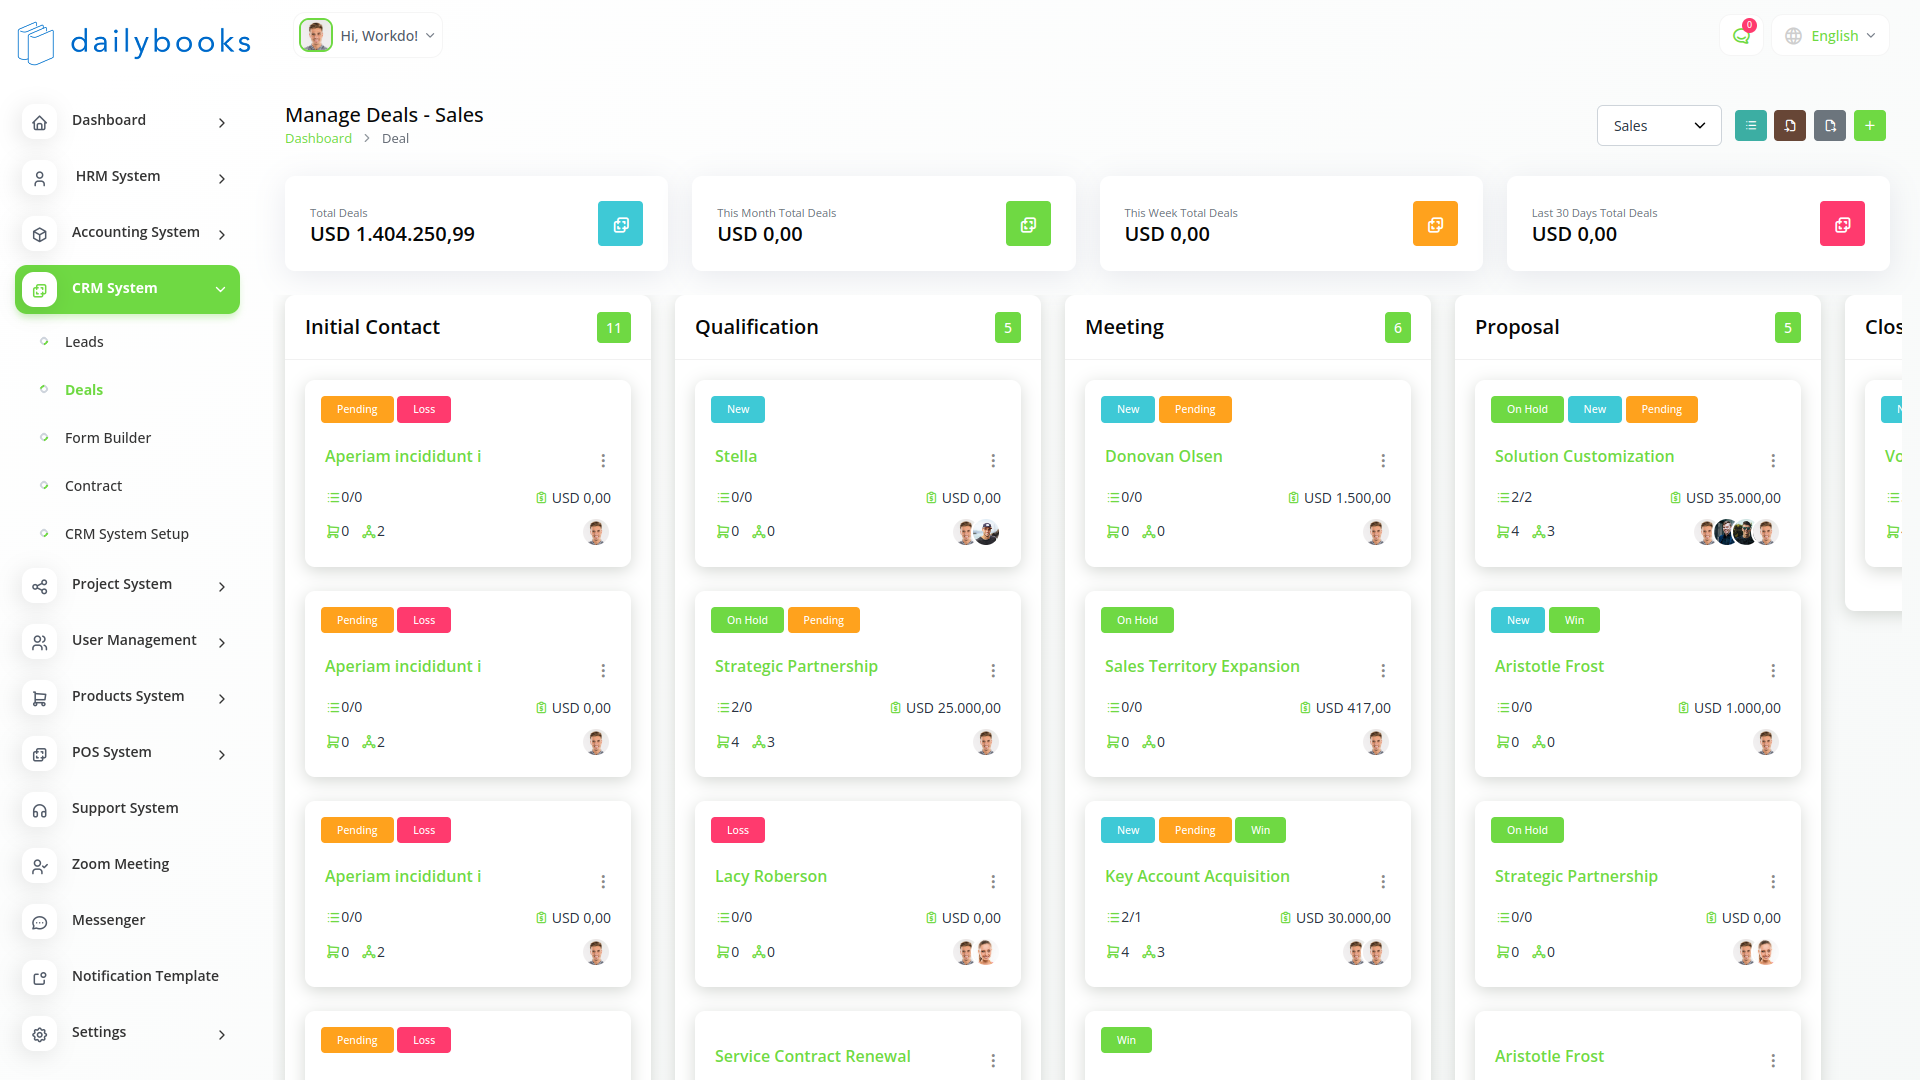This screenshot has width=1920, height=1080.
Task: Click avatars on Solution Customization card
Action: [1736, 532]
